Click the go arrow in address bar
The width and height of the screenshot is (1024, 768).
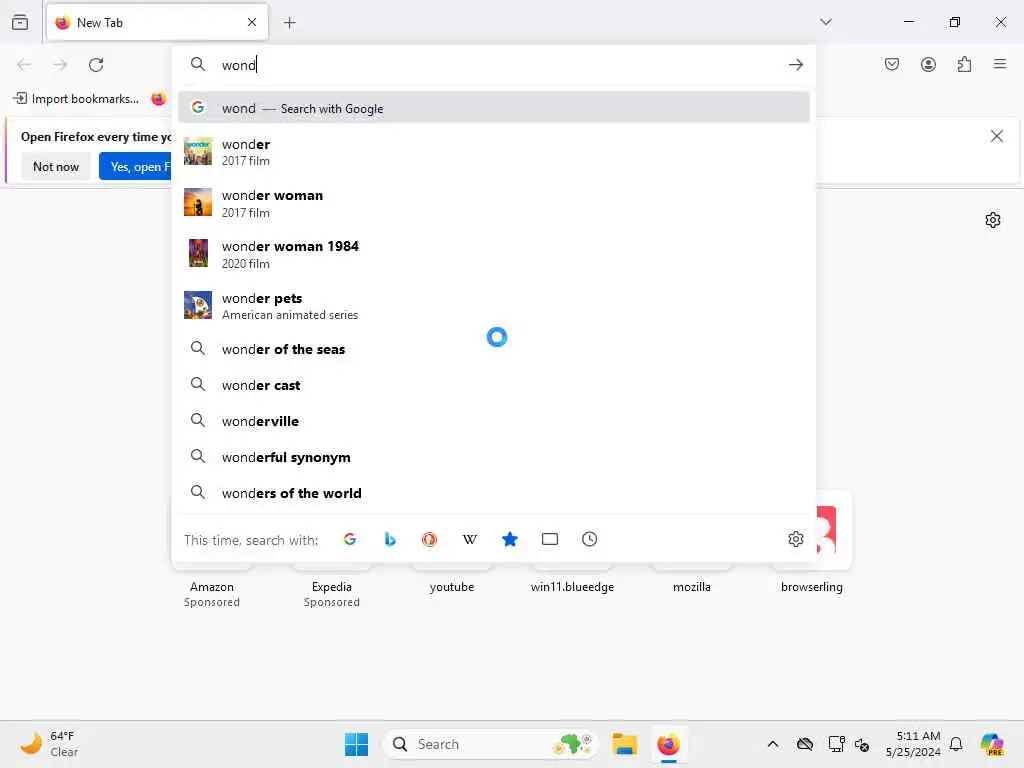(795, 65)
